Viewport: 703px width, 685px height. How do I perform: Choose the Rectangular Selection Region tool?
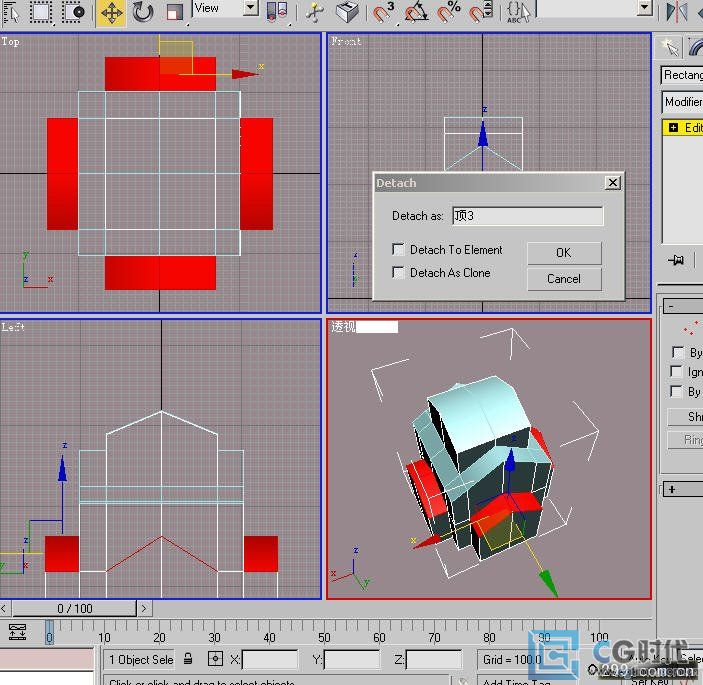(41, 12)
